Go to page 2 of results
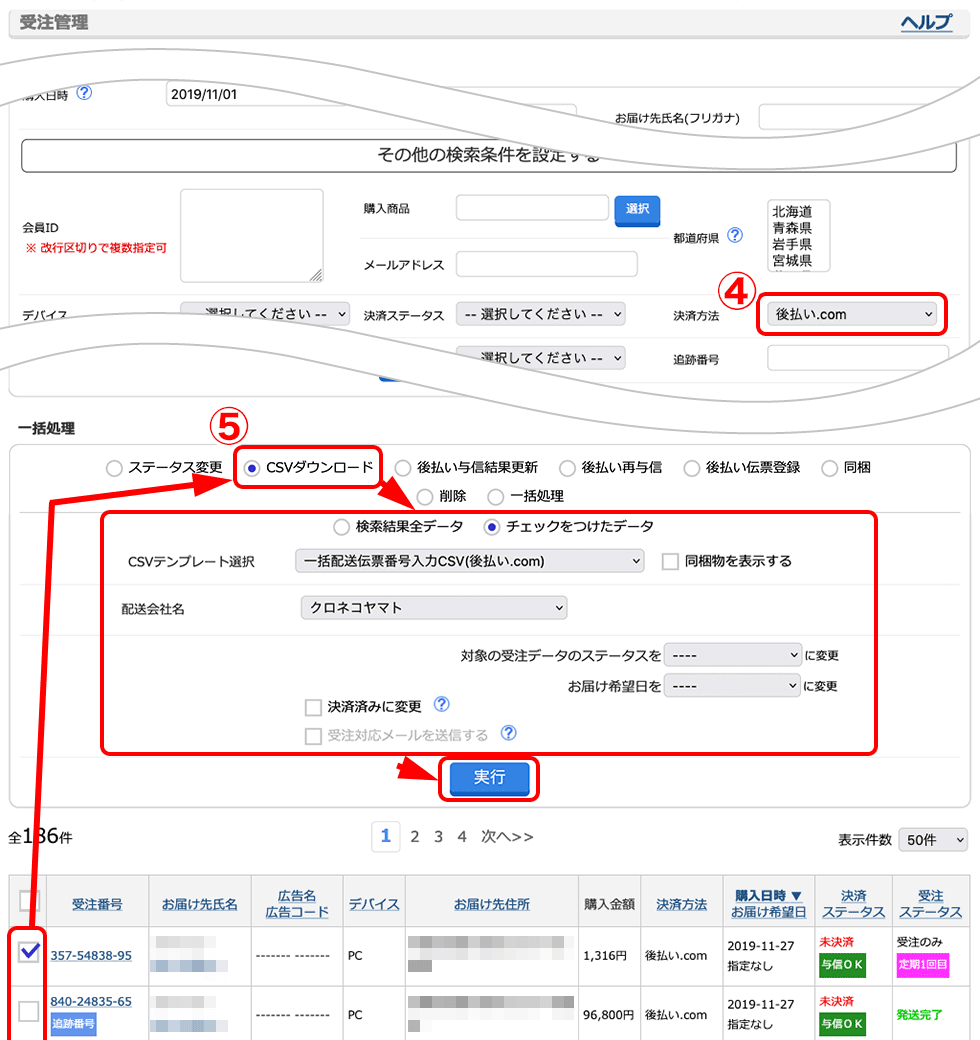Viewport: 980px width, 1040px height. (x=414, y=837)
